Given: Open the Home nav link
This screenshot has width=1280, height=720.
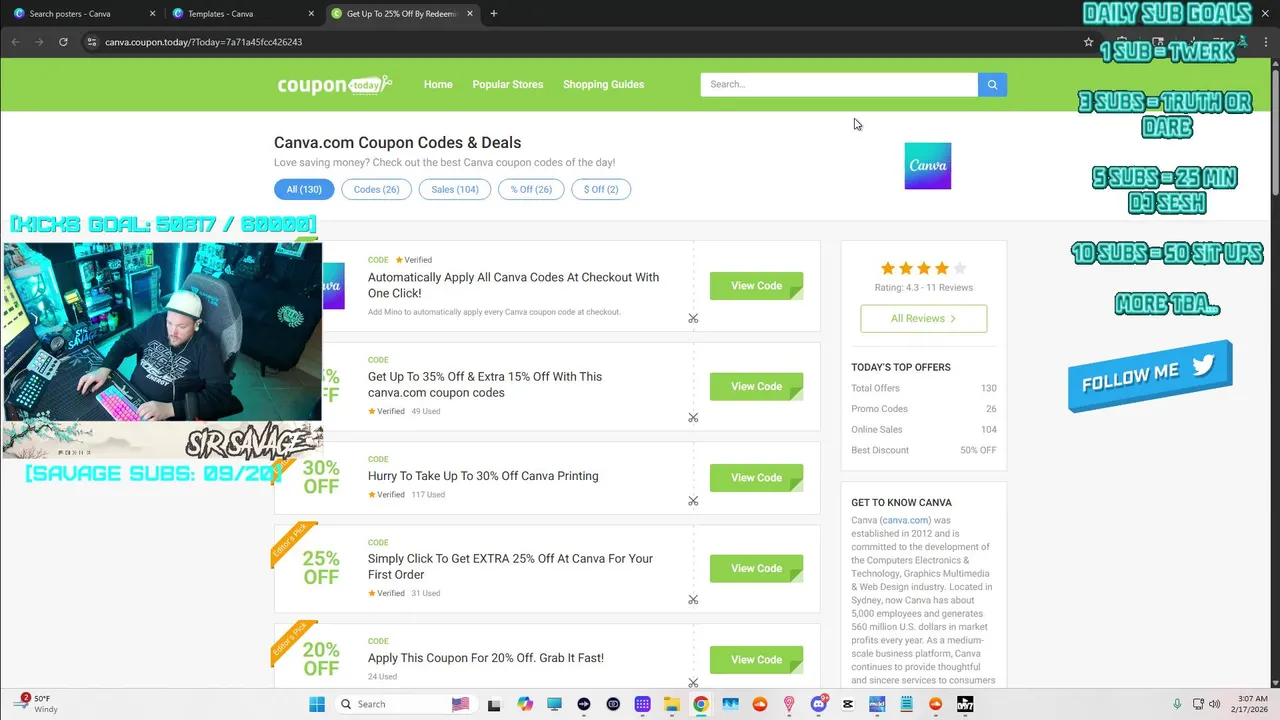Looking at the screenshot, I should 438,85.
